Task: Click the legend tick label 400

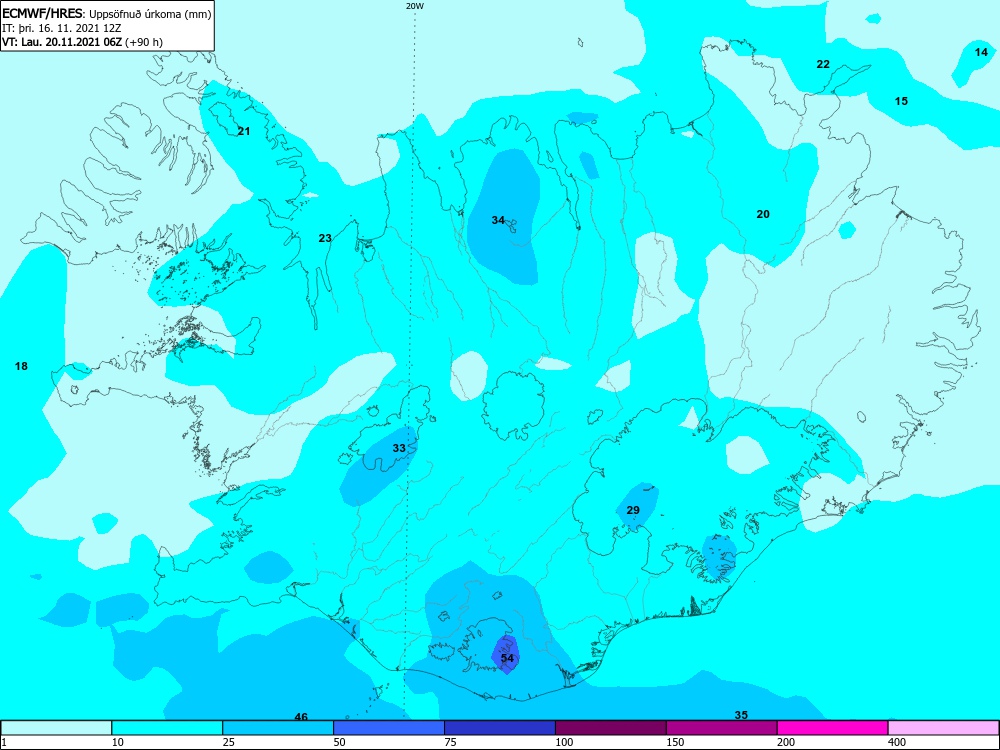Action: tap(897, 742)
